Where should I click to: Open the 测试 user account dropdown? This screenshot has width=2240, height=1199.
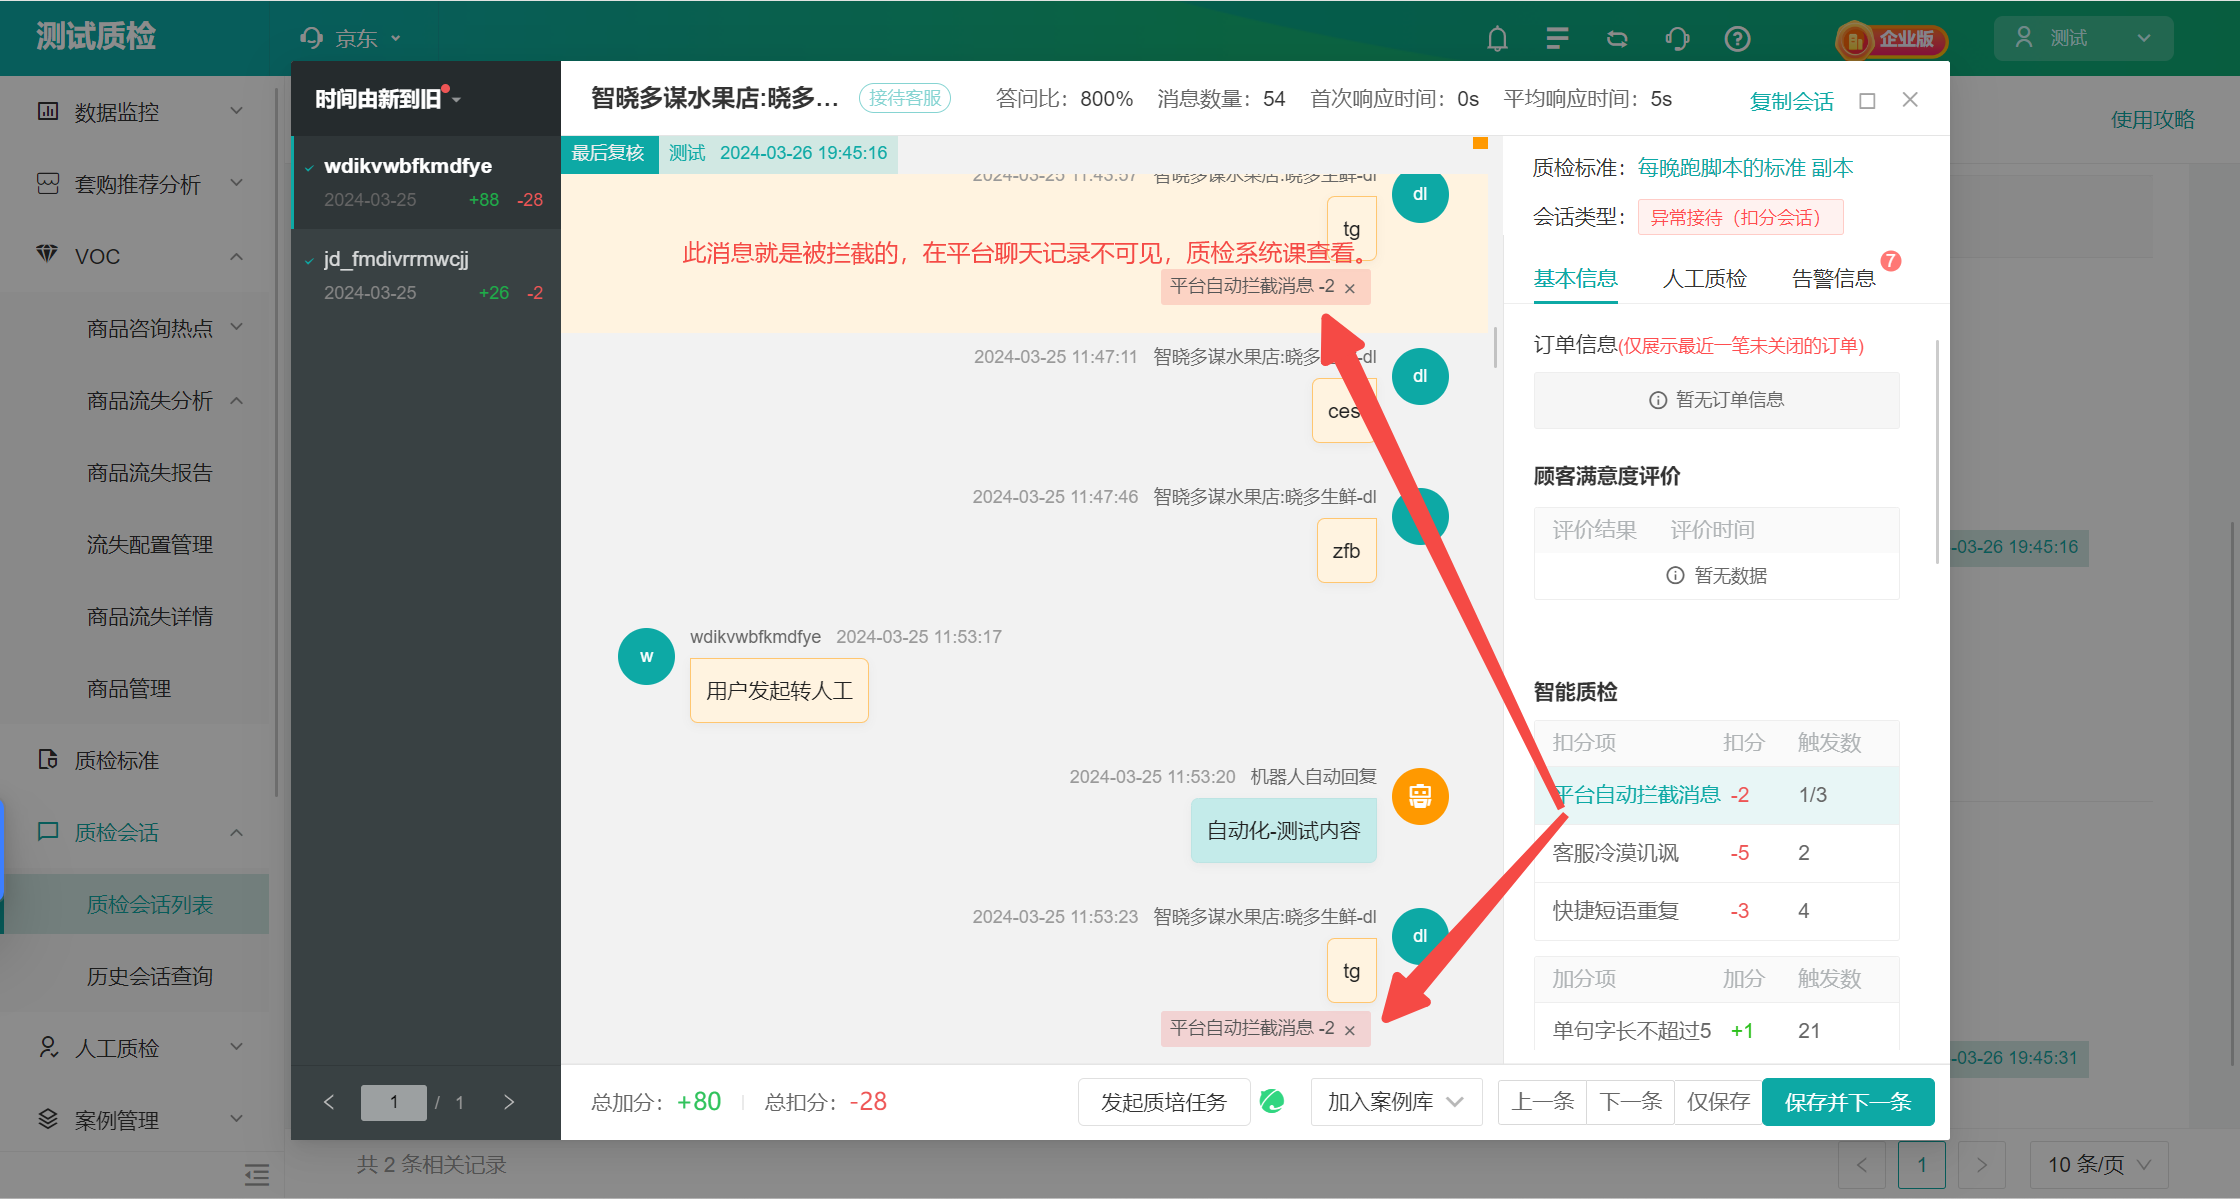(x=2083, y=38)
